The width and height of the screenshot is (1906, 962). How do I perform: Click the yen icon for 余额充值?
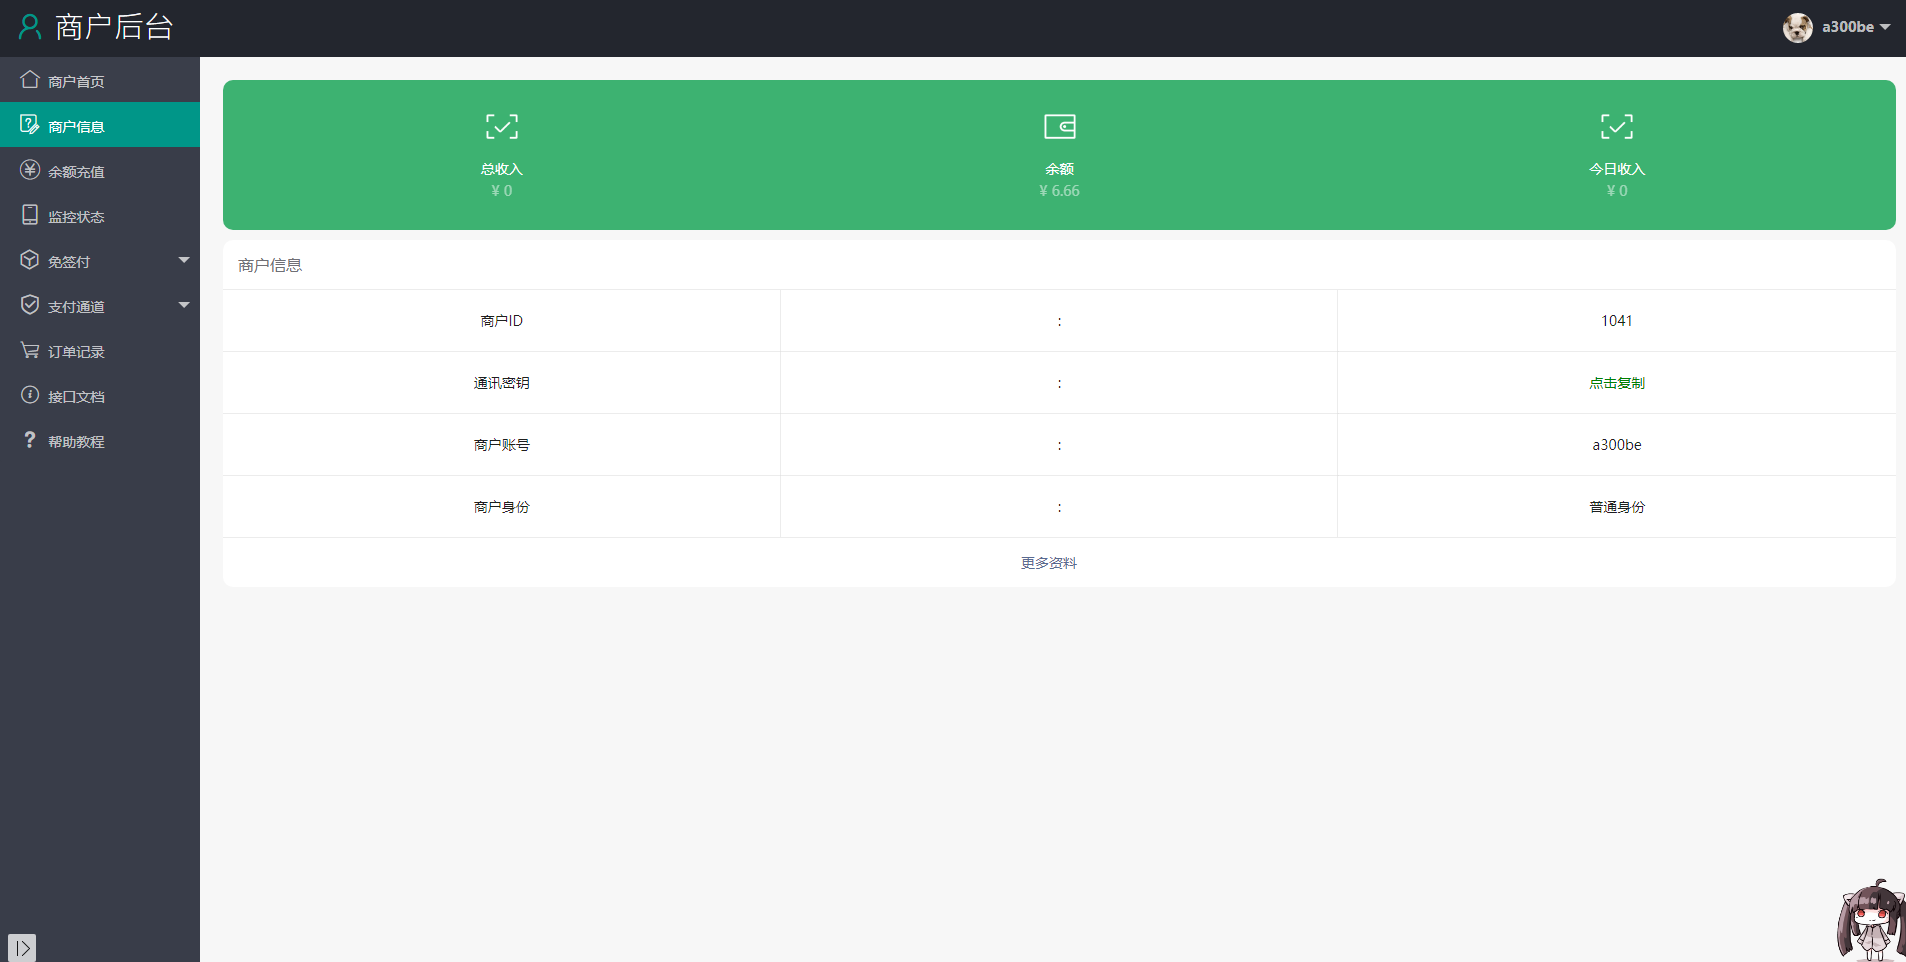[30, 170]
